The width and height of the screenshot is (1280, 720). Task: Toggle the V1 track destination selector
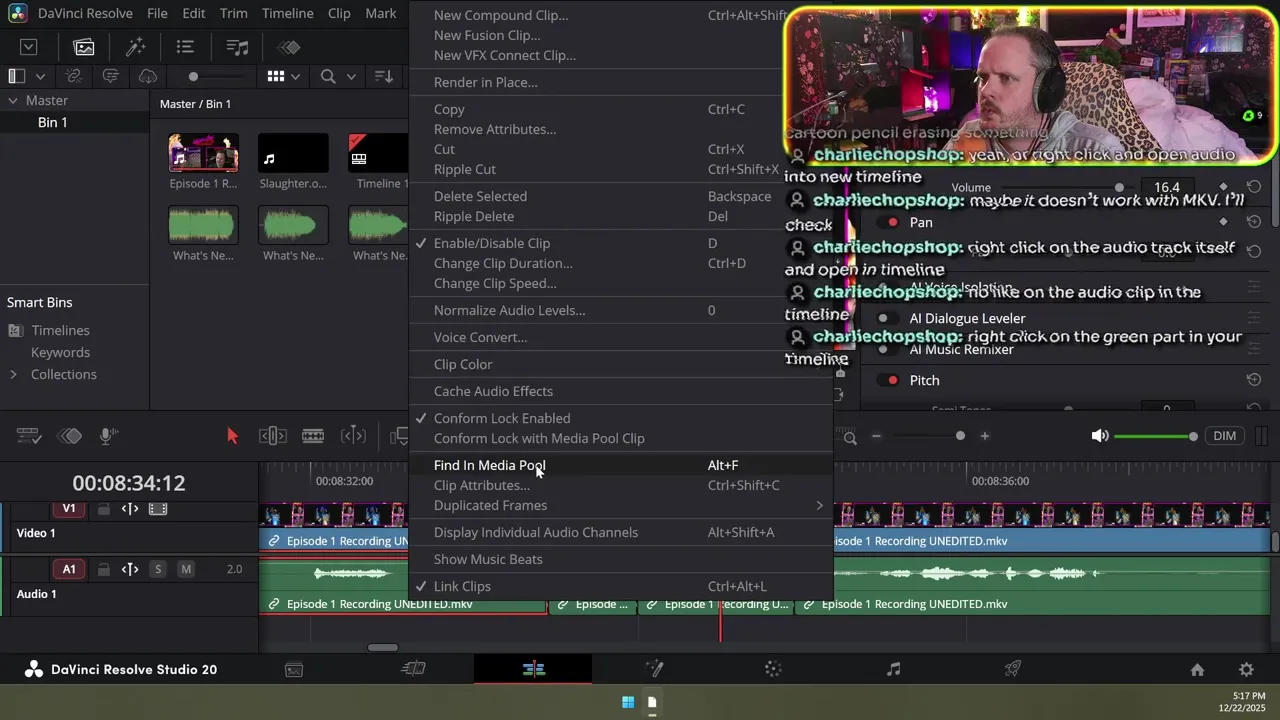tap(69, 509)
